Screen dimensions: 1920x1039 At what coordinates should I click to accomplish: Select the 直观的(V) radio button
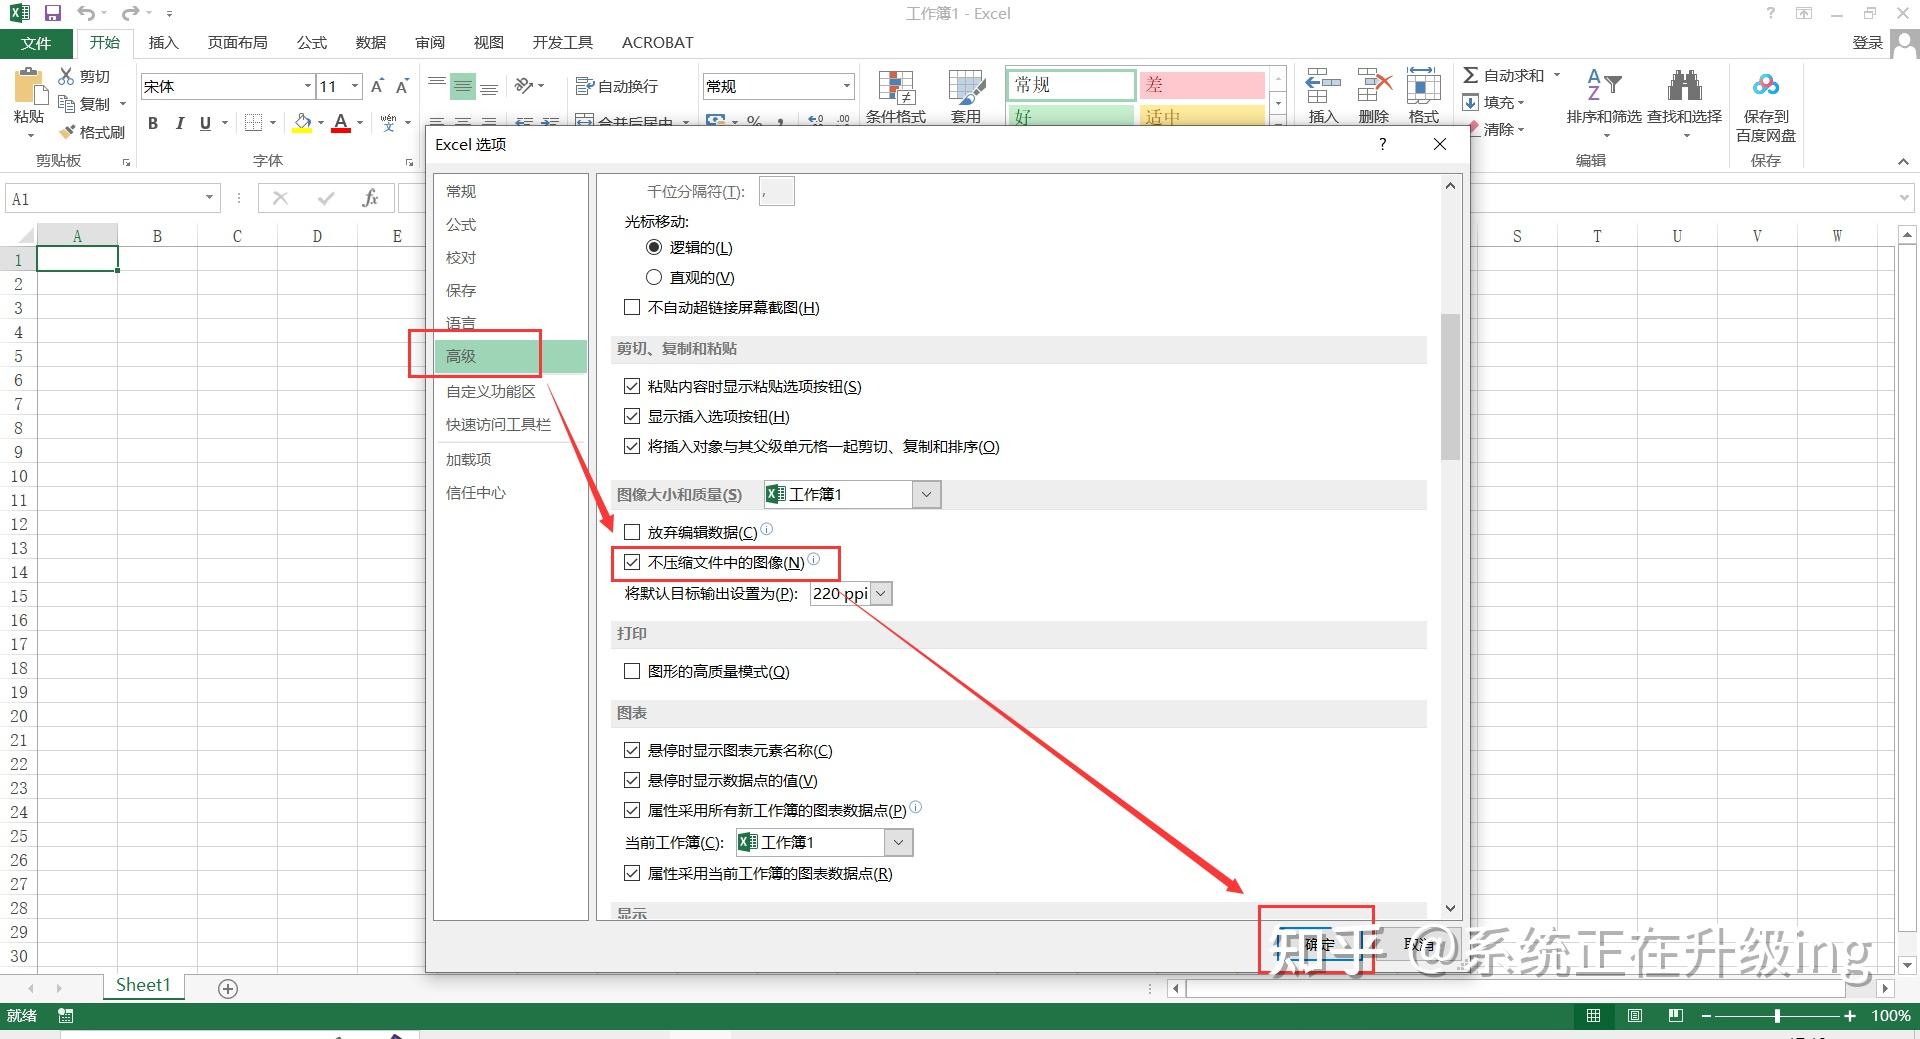click(654, 277)
